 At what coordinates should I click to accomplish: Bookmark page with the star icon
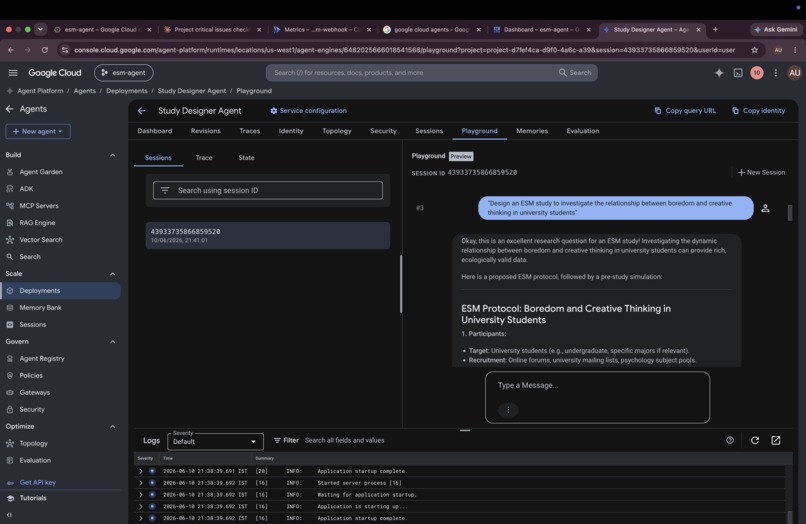click(x=754, y=50)
